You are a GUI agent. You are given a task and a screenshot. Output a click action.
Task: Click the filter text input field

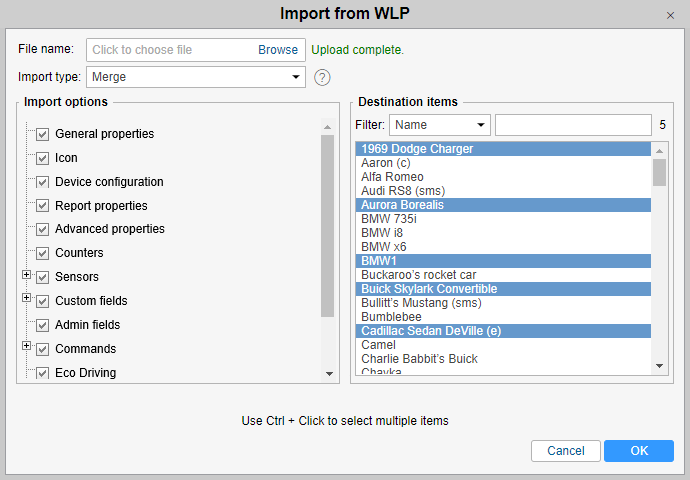click(573, 125)
